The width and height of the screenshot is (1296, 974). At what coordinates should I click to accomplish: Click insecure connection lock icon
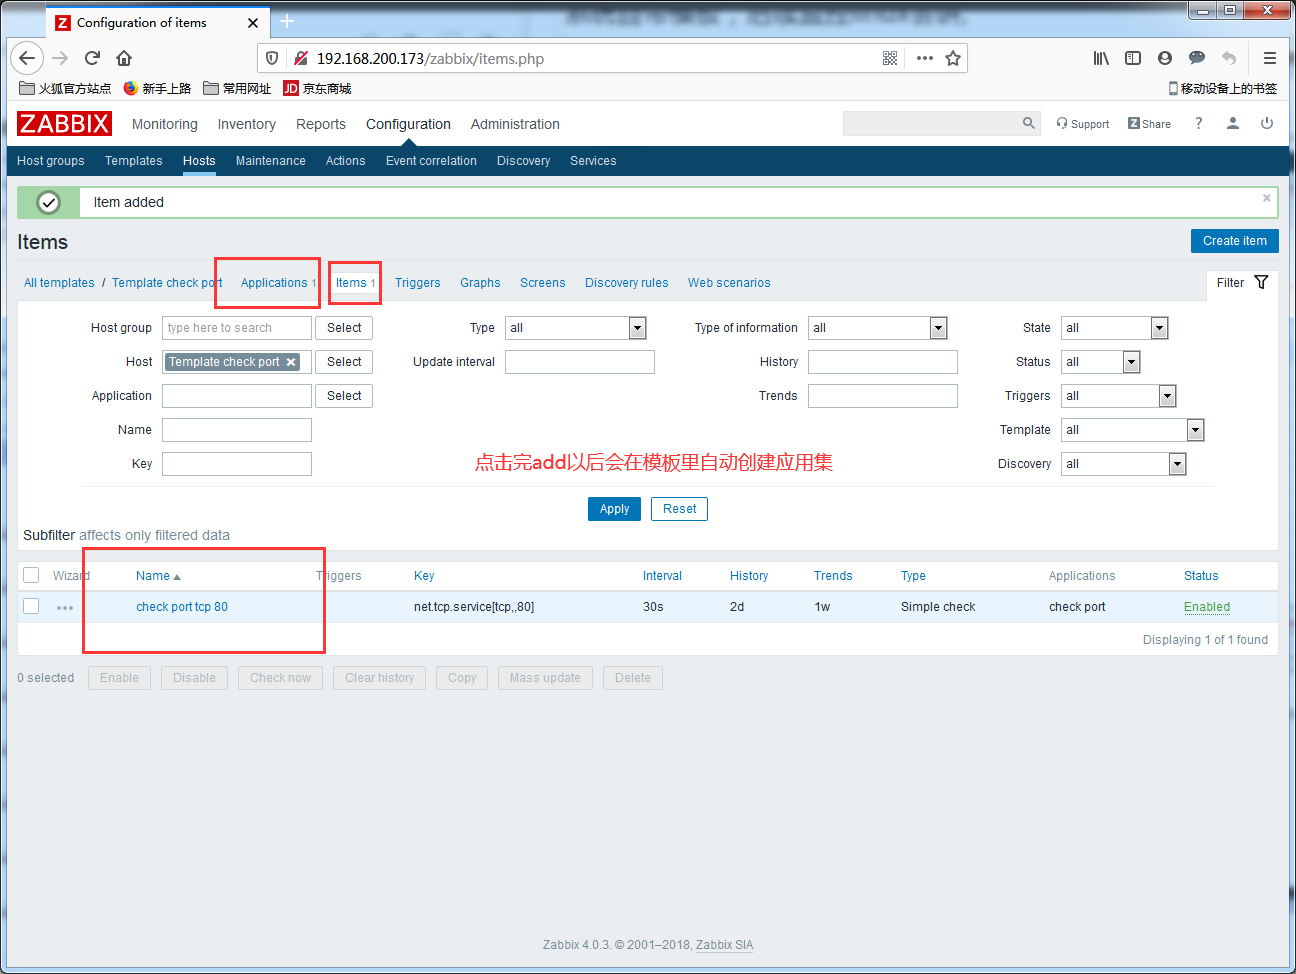[x=300, y=58]
